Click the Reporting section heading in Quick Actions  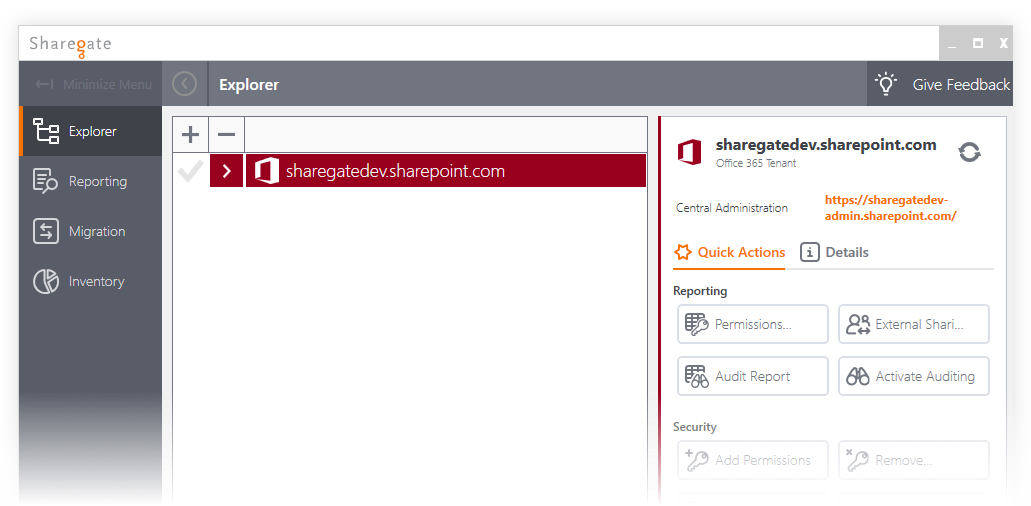pos(700,290)
